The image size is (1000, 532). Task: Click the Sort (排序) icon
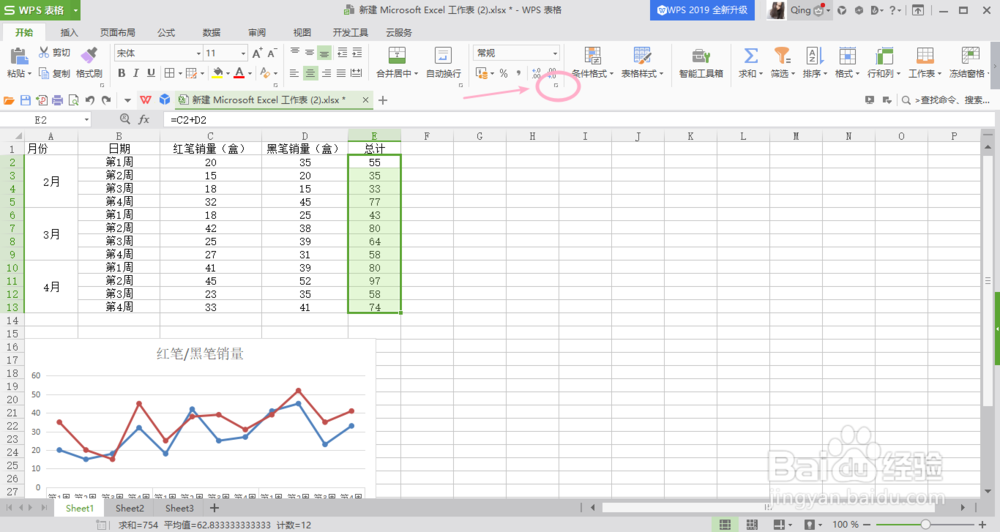[x=814, y=55]
